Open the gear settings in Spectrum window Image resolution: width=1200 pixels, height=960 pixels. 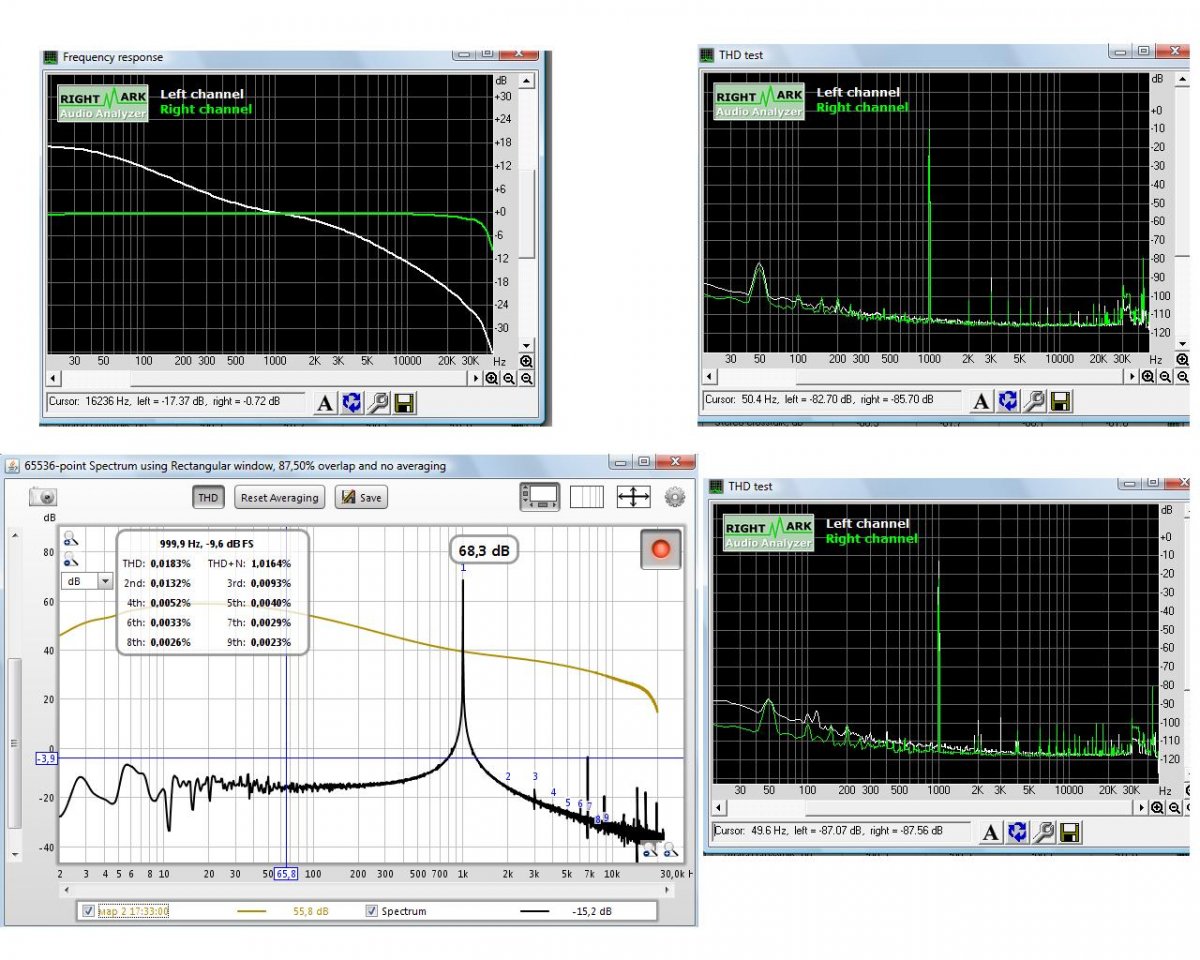pyautogui.click(x=675, y=496)
